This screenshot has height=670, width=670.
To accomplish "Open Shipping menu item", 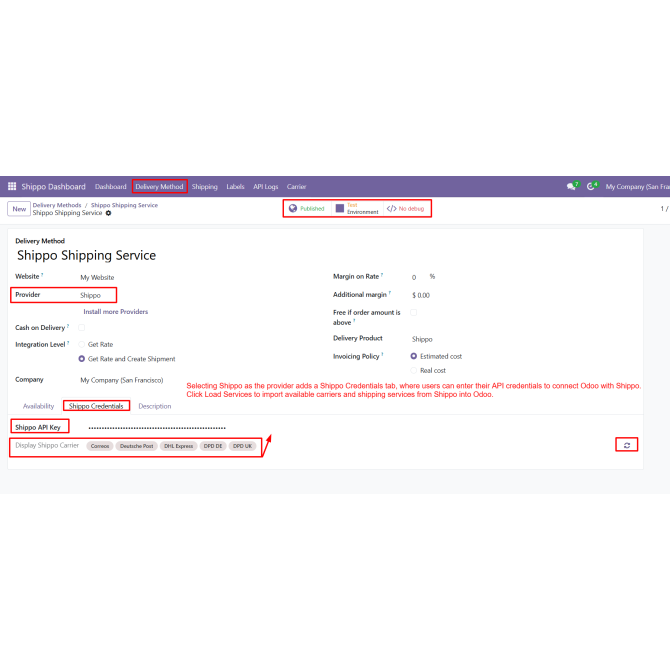I will click(204, 187).
